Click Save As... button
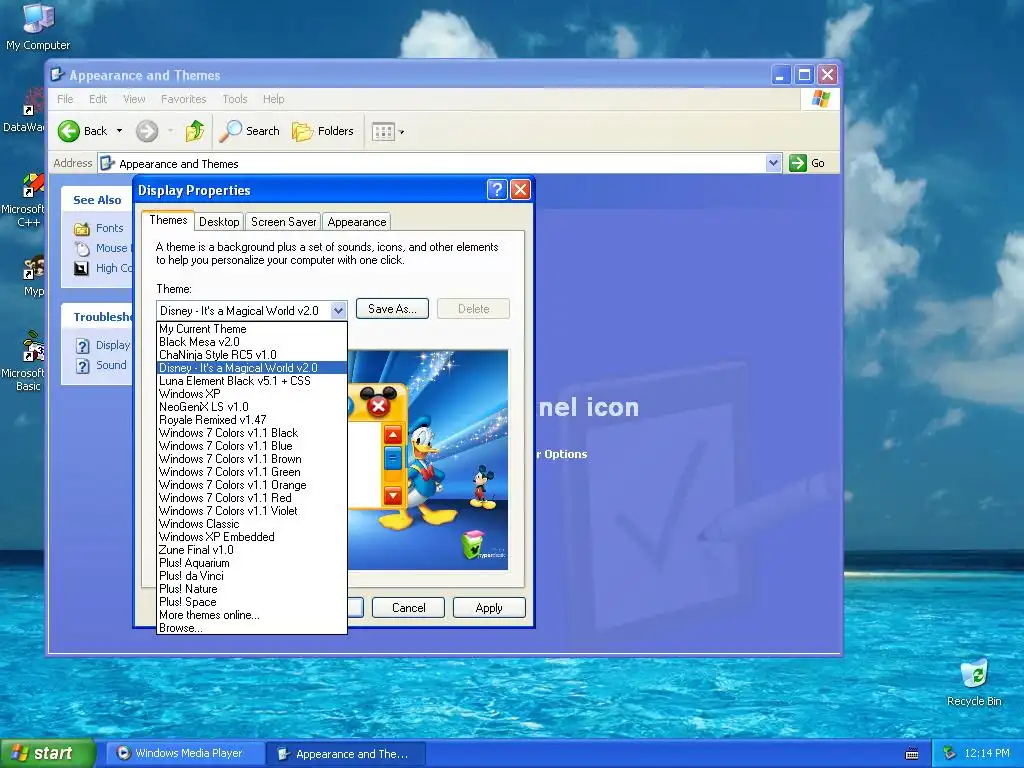The height and width of the screenshot is (768, 1024). coord(392,309)
